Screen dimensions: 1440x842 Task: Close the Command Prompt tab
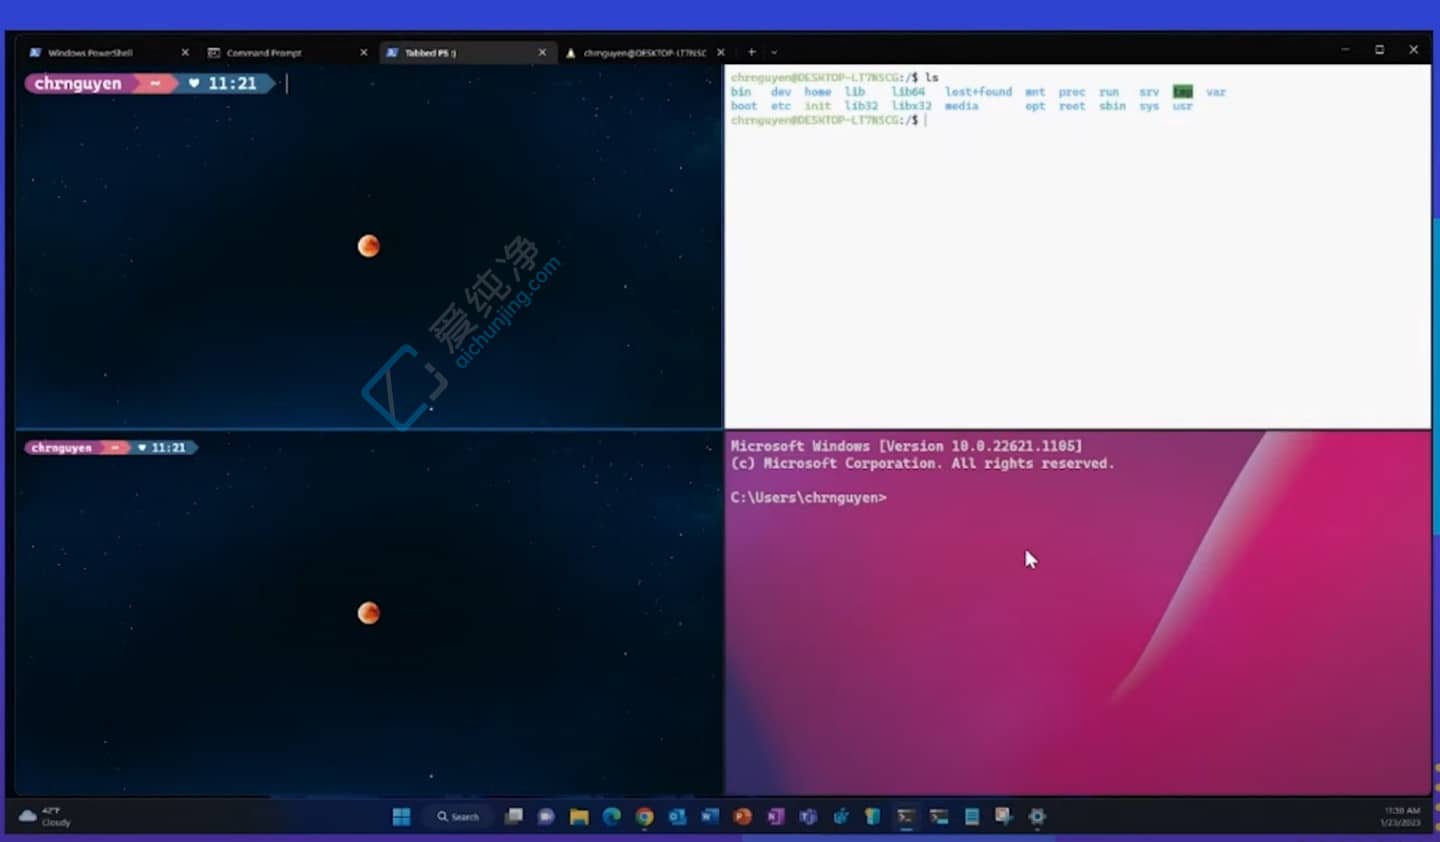[363, 52]
